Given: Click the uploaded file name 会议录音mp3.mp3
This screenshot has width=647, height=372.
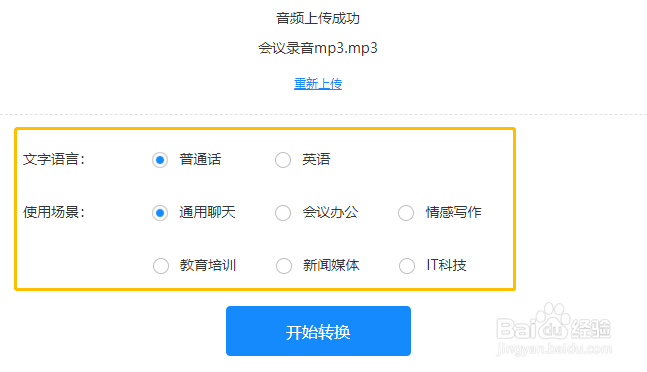Looking at the screenshot, I should [318, 48].
